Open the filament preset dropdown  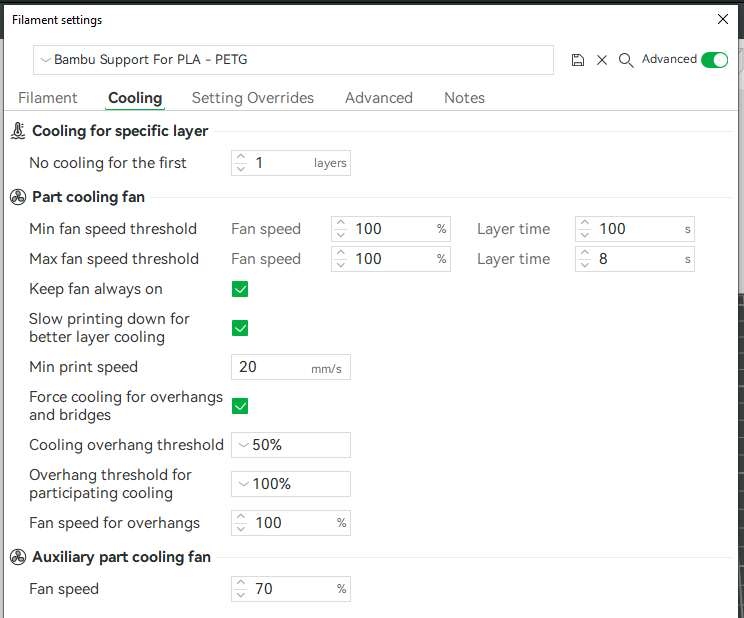tap(292, 60)
